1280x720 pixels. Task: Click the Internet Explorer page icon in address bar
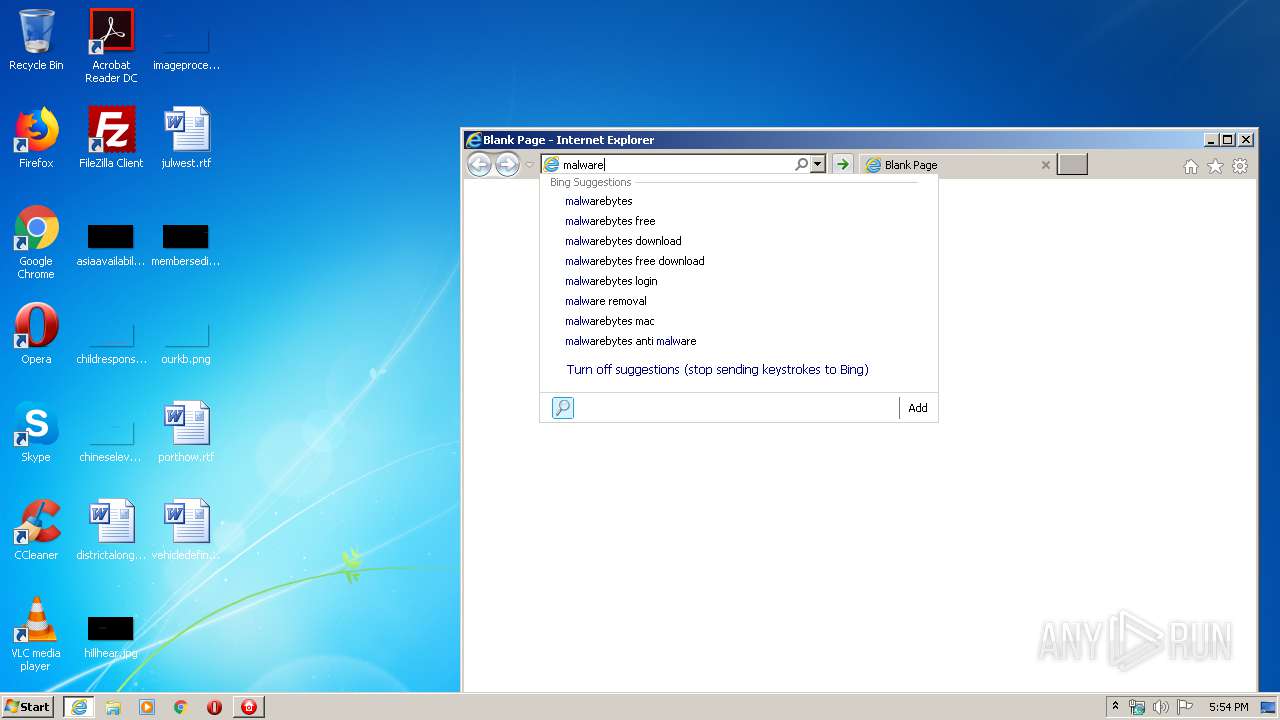(551, 165)
